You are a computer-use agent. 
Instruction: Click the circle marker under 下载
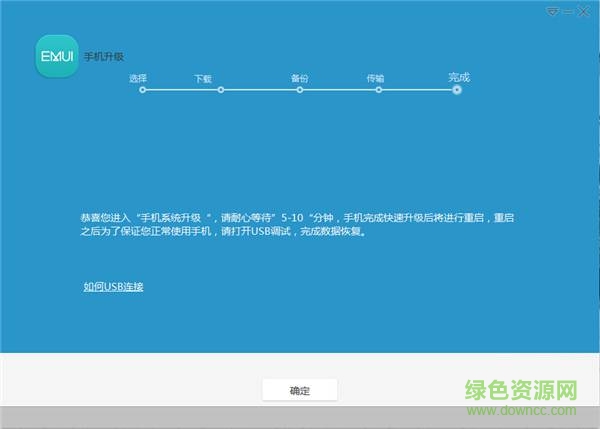click(221, 89)
